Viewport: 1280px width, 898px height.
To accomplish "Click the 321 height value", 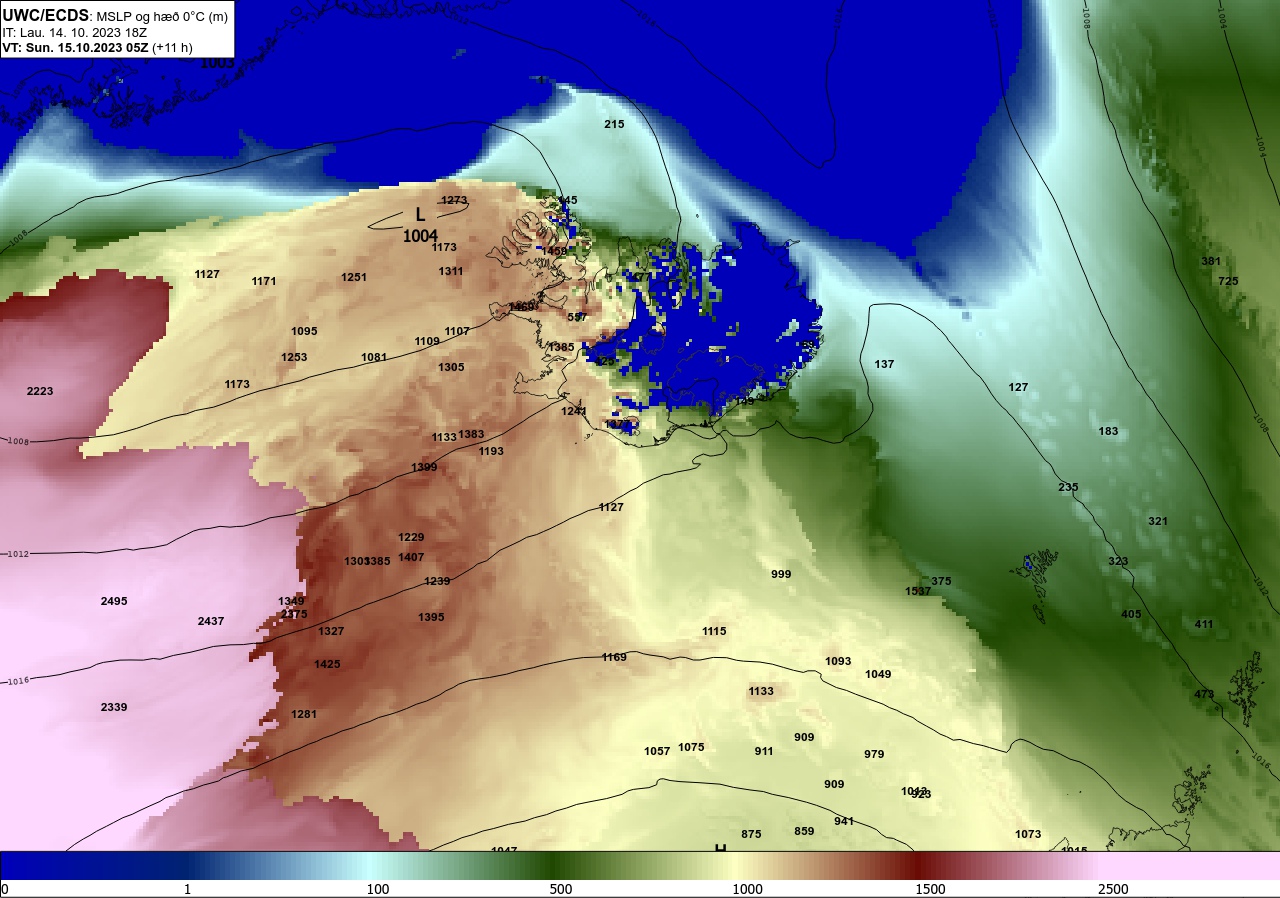I will 1158,521.
